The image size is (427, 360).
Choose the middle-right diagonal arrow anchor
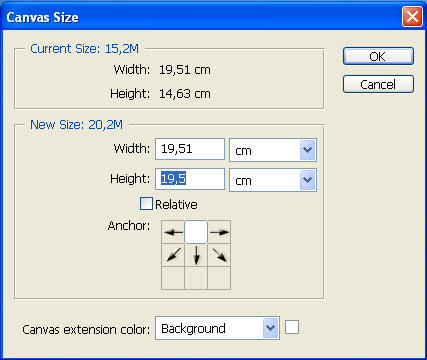219,255
